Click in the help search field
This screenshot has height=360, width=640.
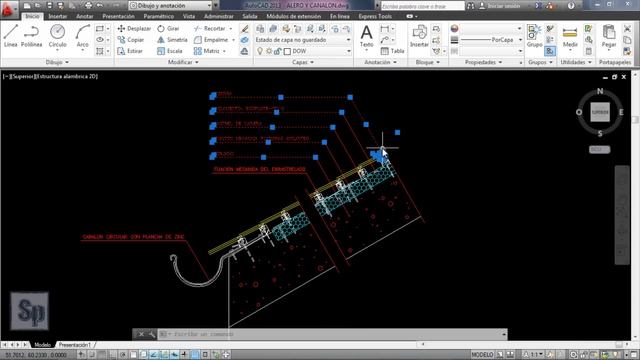pyautogui.click(x=422, y=6)
